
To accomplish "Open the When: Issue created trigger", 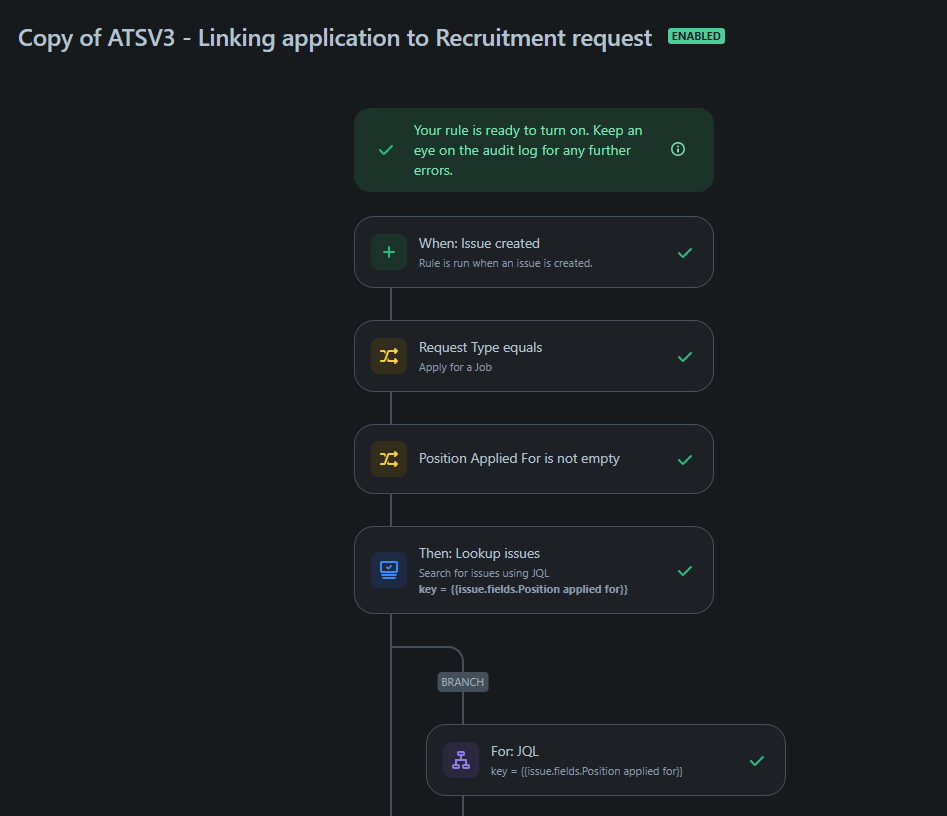I will pos(534,252).
